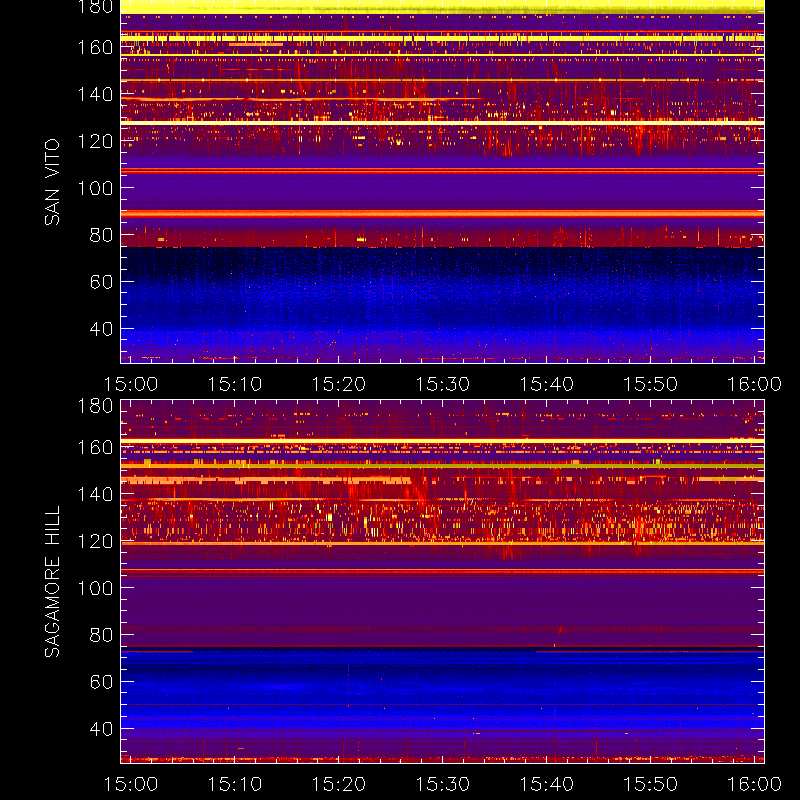Click 15:40 time label under San Vito plot
This screenshot has width=800, height=800.
pos(546,384)
